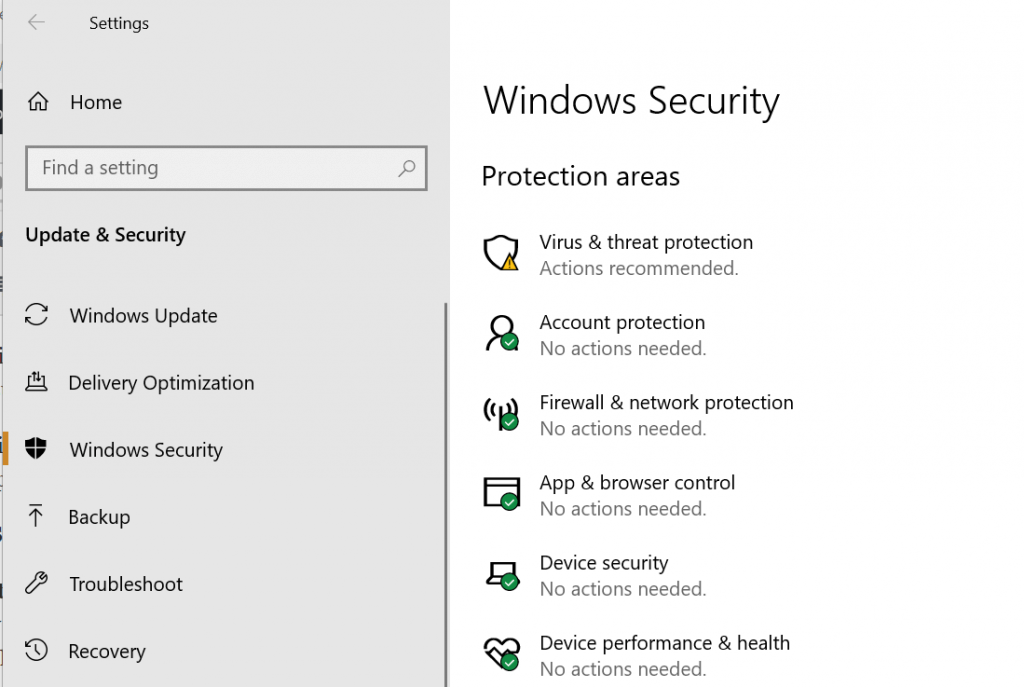Click the Windows Update refresh arrows icon
Image resolution: width=1024 pixels, height=687 pixels.
(x=37, y=315)
